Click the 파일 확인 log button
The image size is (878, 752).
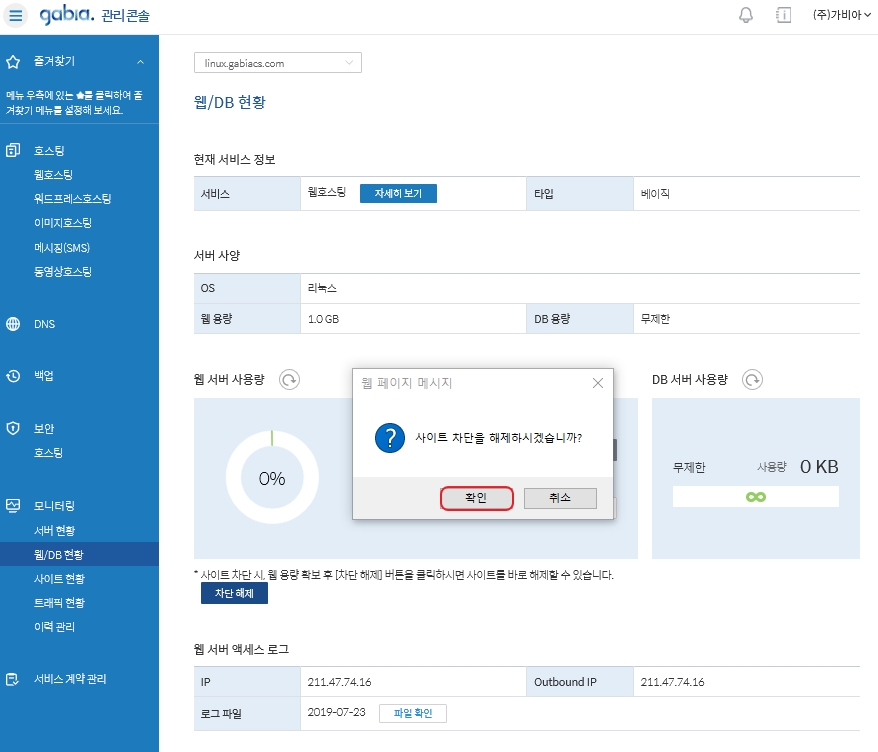pyautogui.click(x=413, y=713)
